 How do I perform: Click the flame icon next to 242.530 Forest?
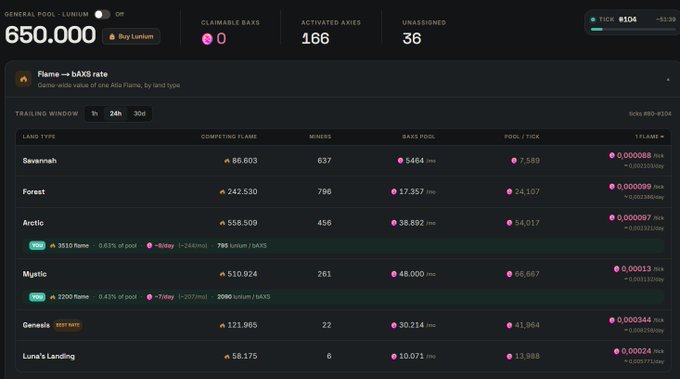222,192
